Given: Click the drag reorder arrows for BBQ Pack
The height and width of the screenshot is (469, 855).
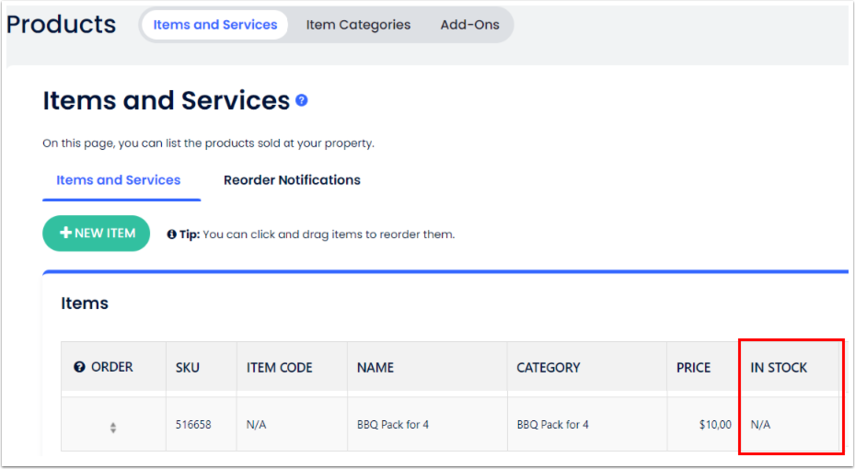Looking at the screenshot, I should (112, 427).
